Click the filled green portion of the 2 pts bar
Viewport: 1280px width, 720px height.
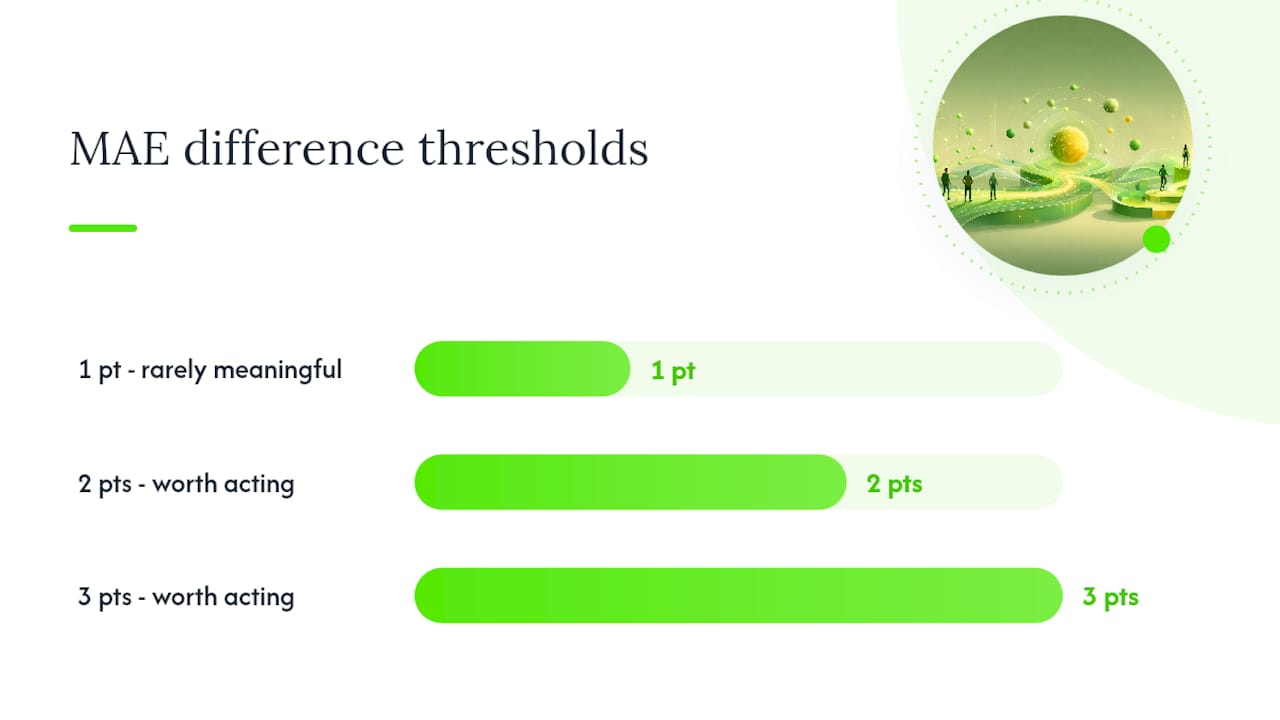click(x=630, y=483)
